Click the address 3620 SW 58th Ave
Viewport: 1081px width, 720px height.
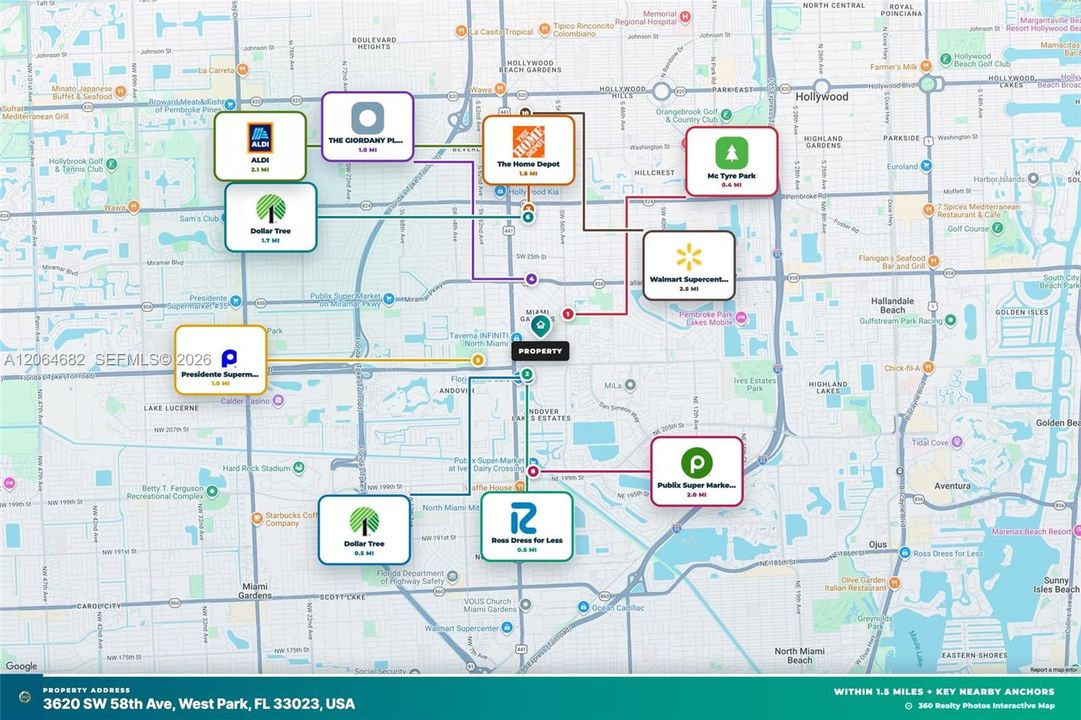pyautogui.click(x=199, y=704)
